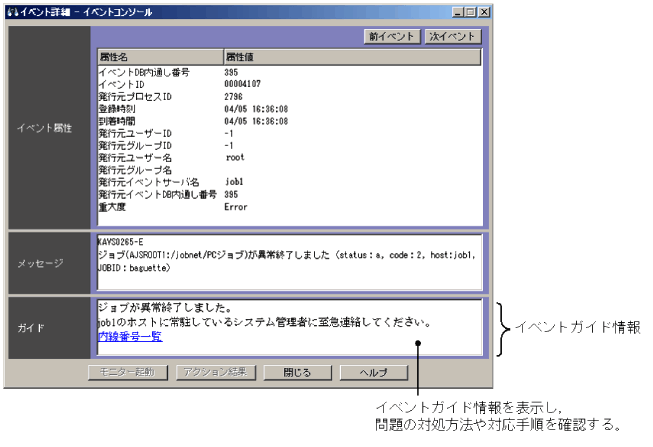Maximize the イベント詳細 window

coord(471,12)
